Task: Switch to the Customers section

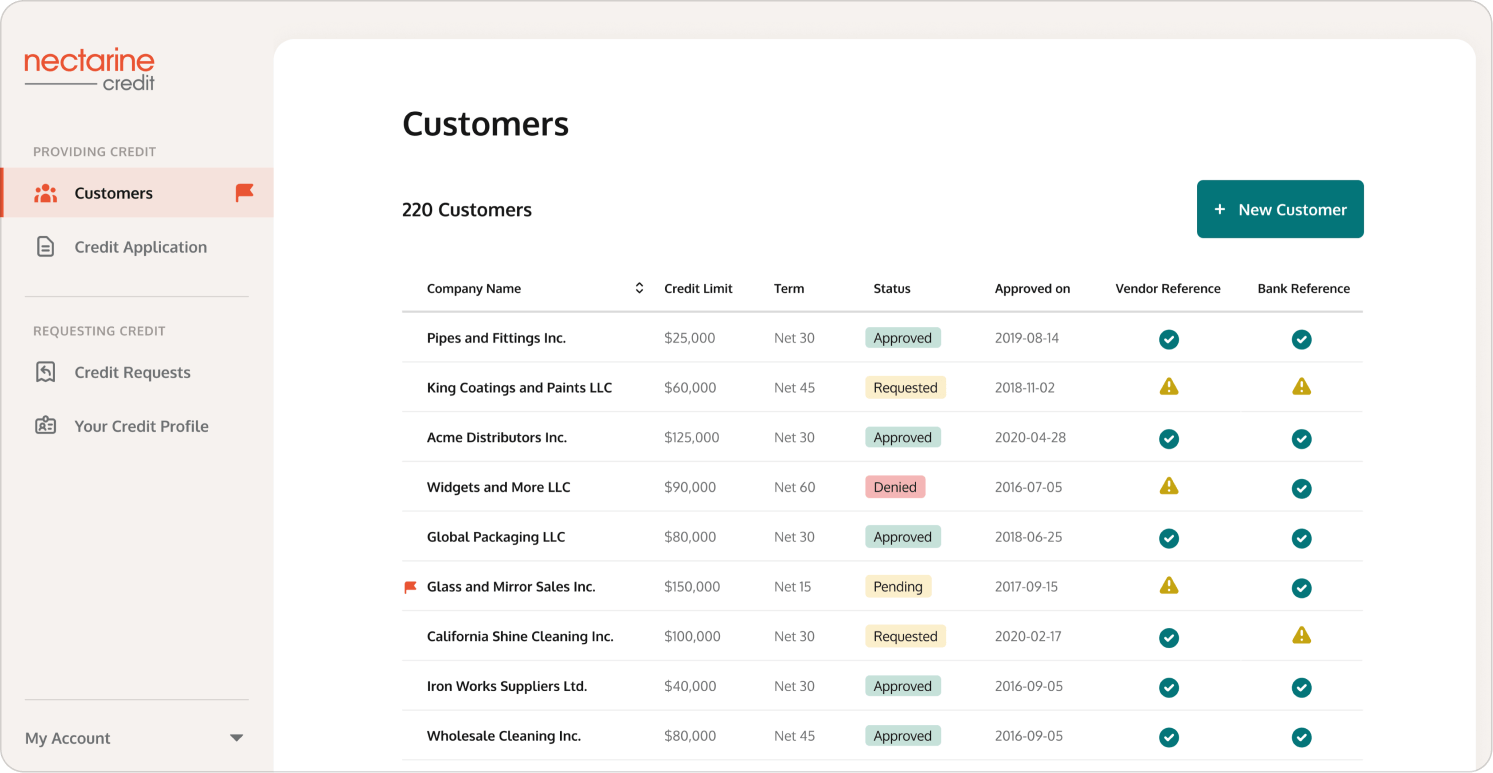Action: [113, 193]
